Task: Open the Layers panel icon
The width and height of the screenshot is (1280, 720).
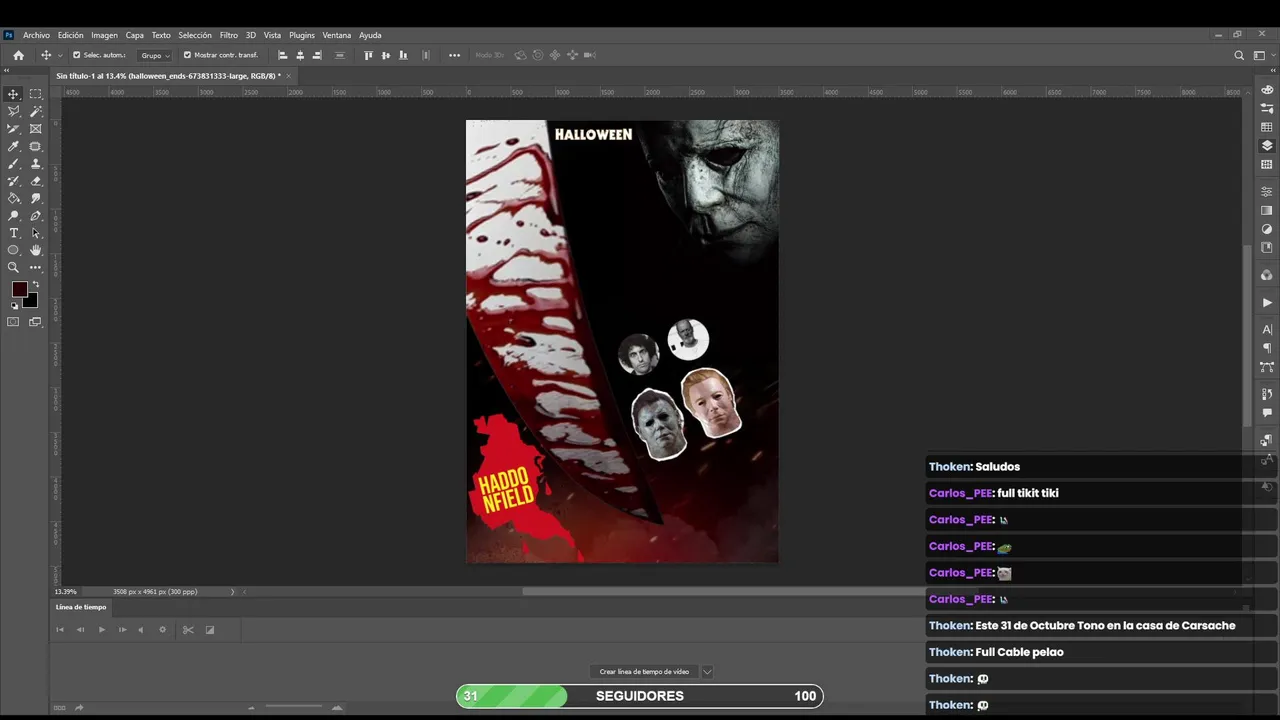Action: pos(1267,146)
